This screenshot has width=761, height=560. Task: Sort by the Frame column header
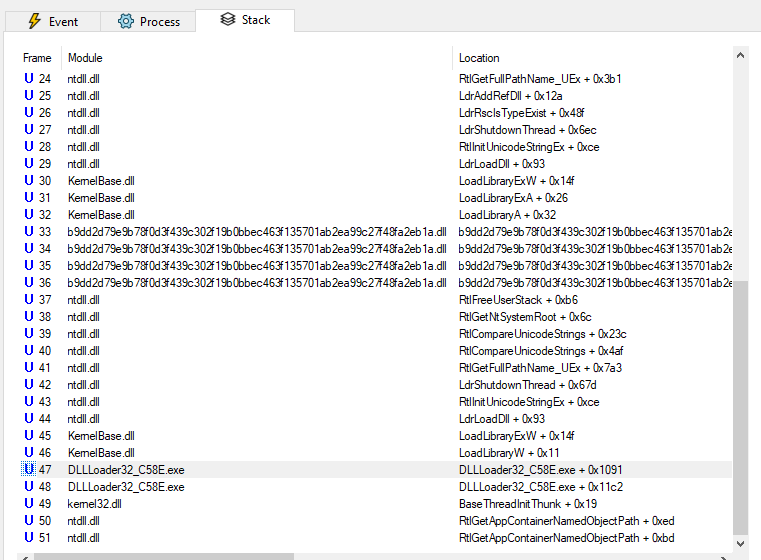pos(37,58)
